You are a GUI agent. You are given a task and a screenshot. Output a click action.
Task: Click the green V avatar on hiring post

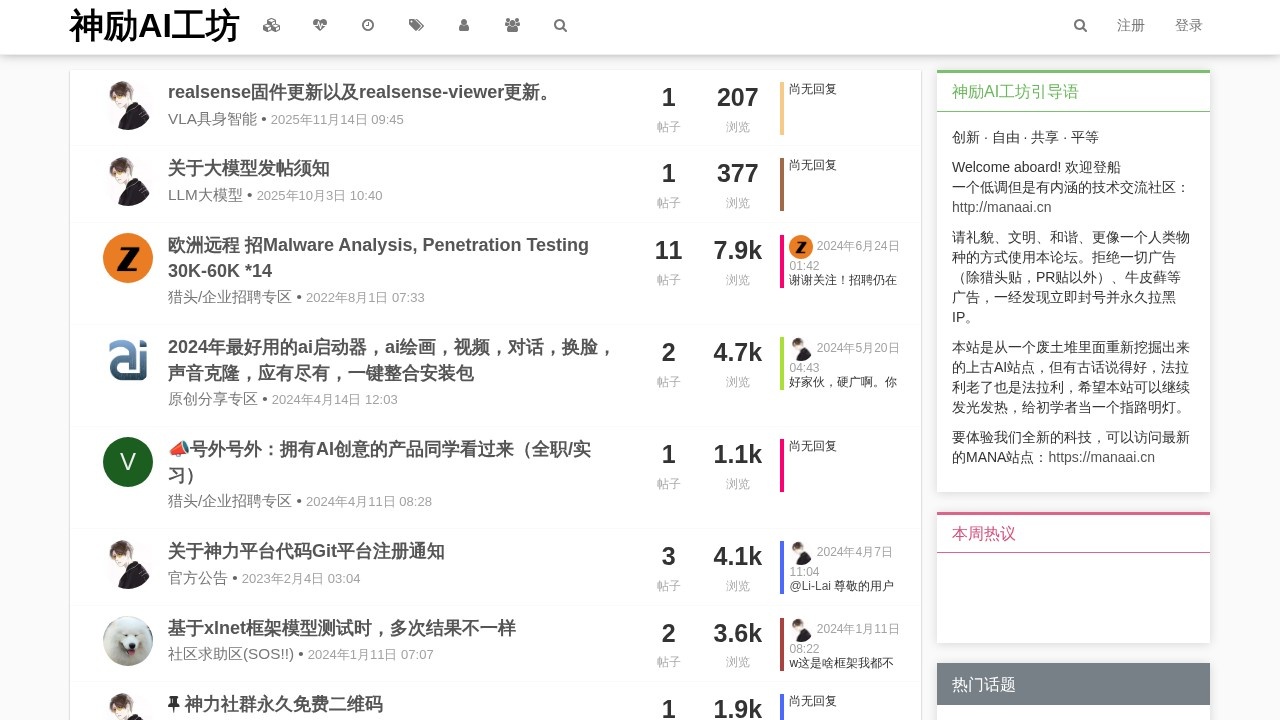pos(128,461)
